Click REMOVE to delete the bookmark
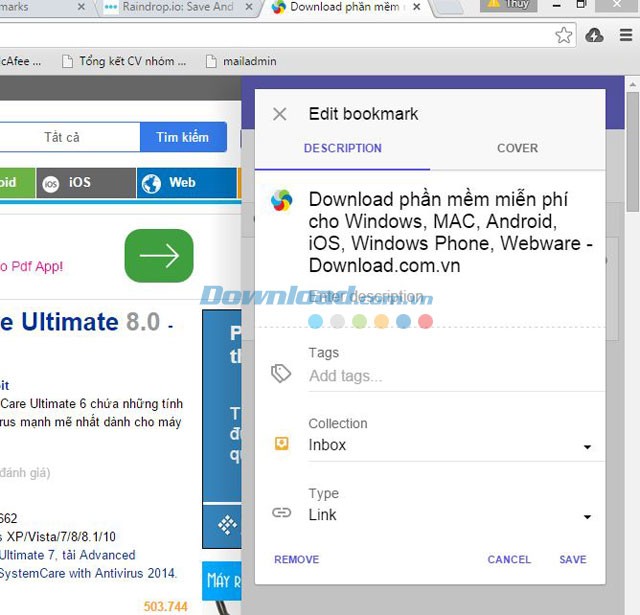This screenshot has height=615, width=640. [296, 559]
